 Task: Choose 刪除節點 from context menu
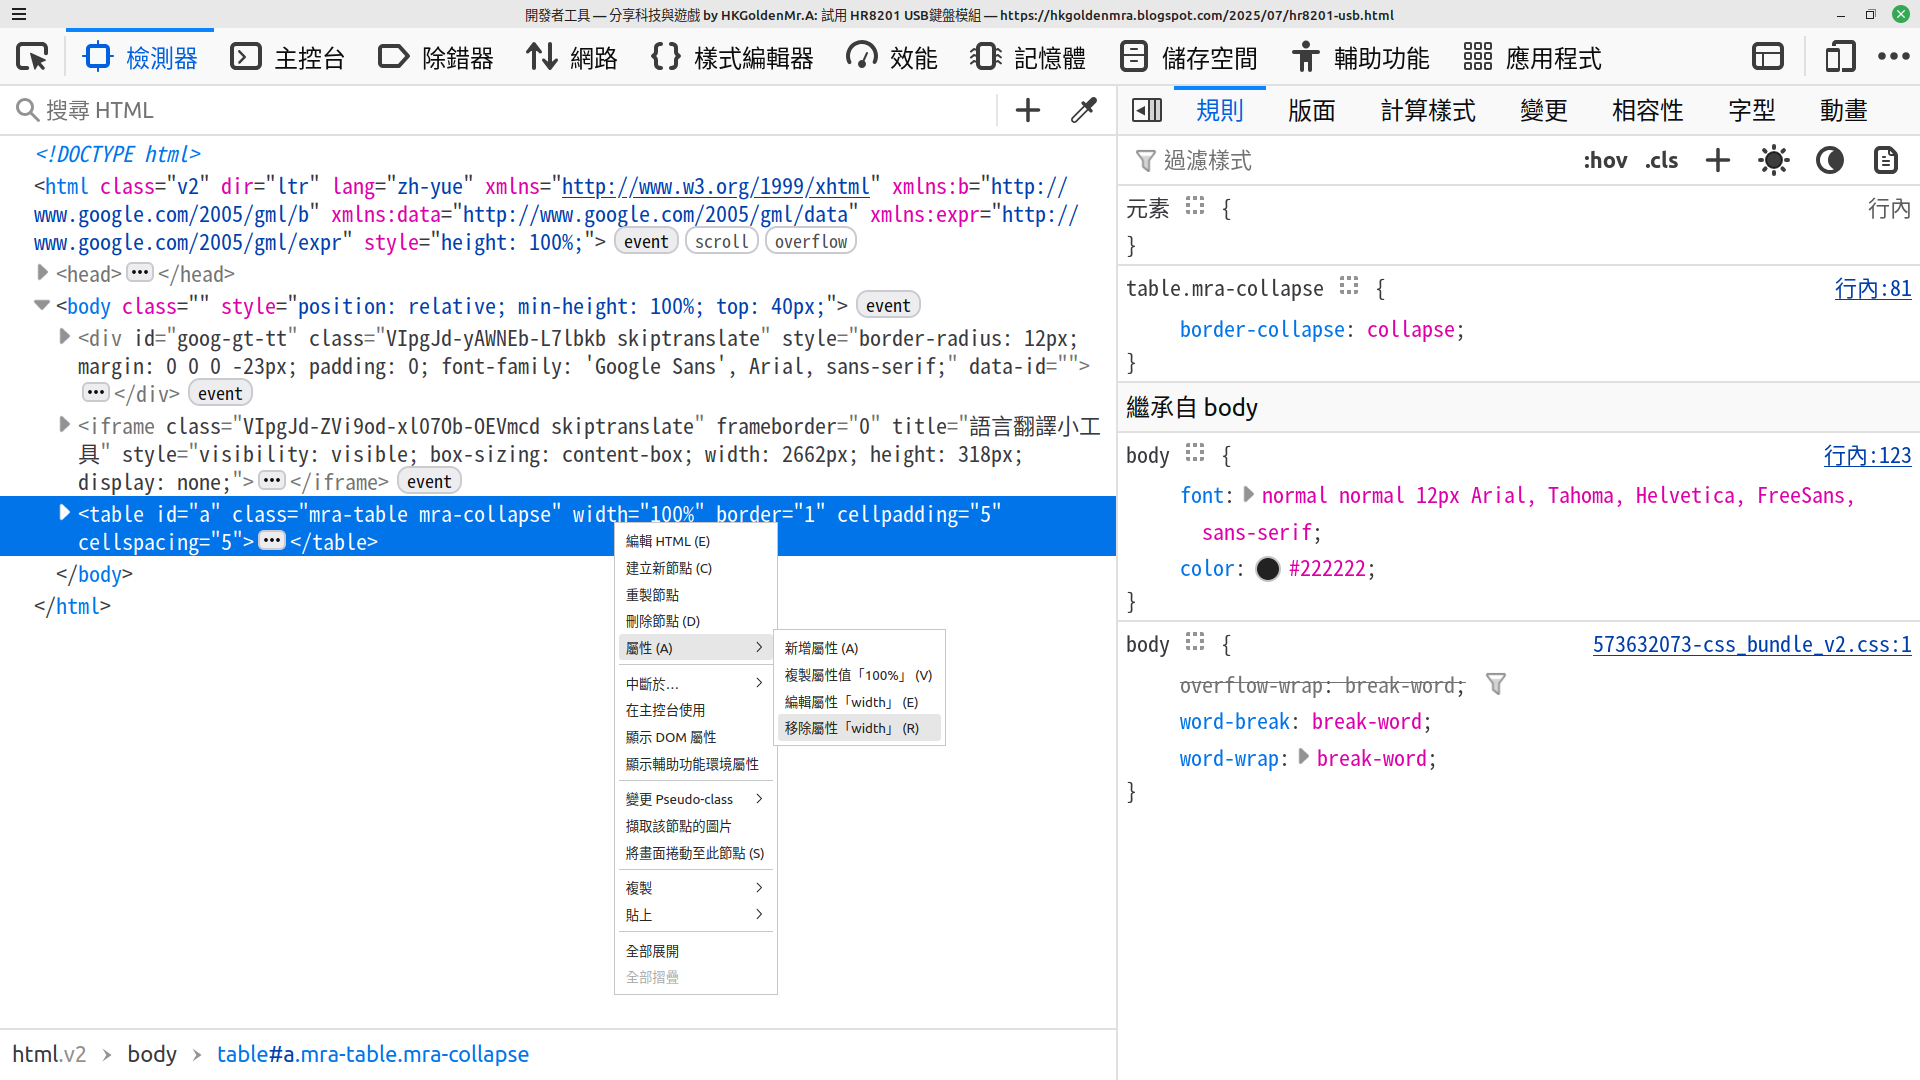(x=696, y=621)
